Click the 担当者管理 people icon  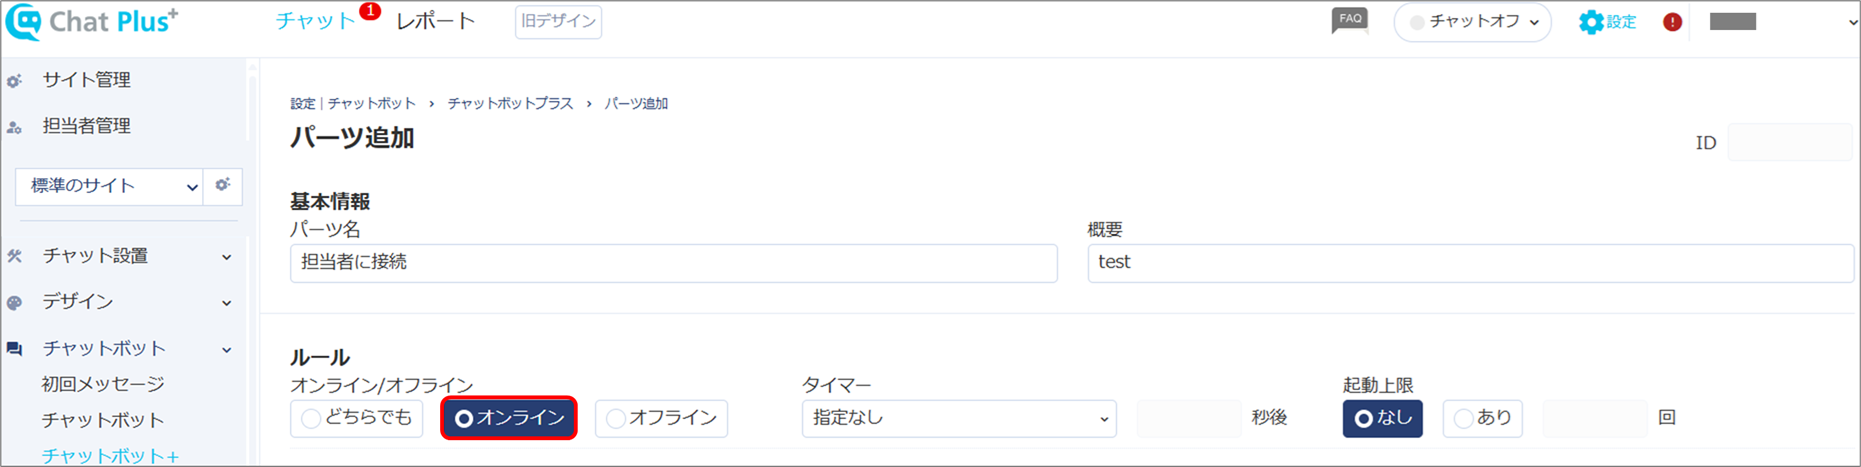14,127
